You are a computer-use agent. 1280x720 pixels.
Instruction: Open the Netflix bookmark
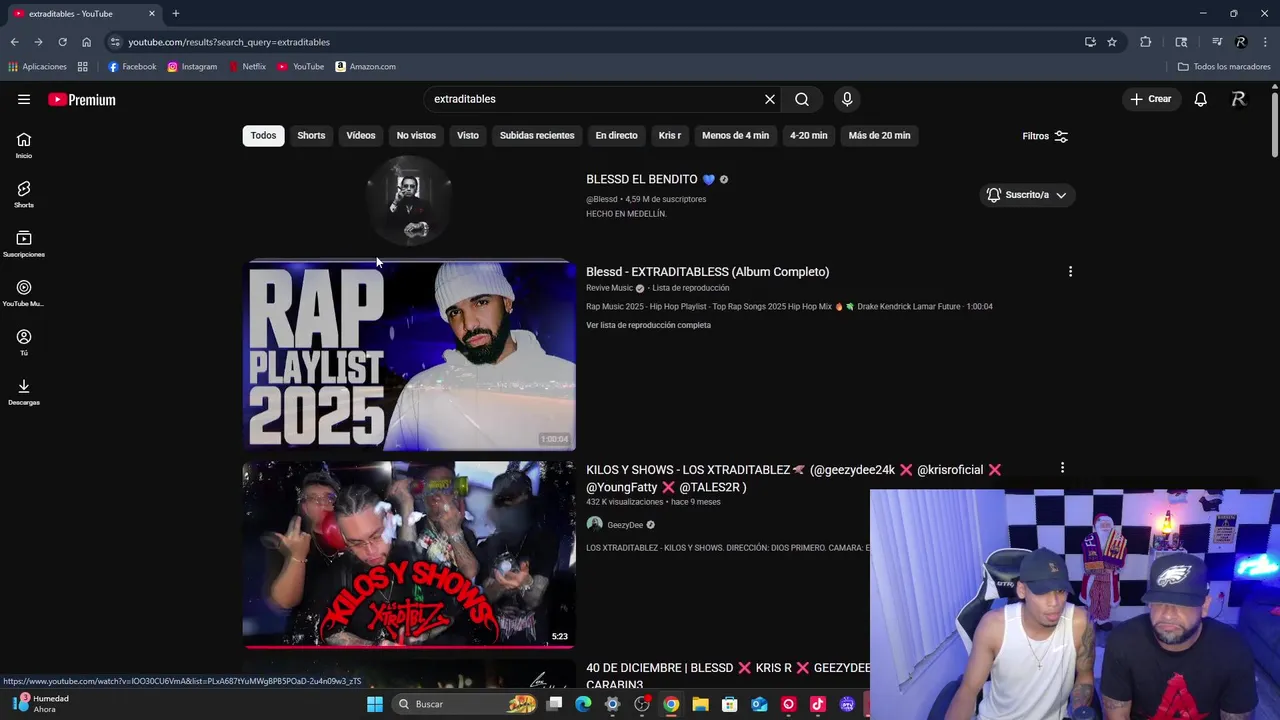247,67
